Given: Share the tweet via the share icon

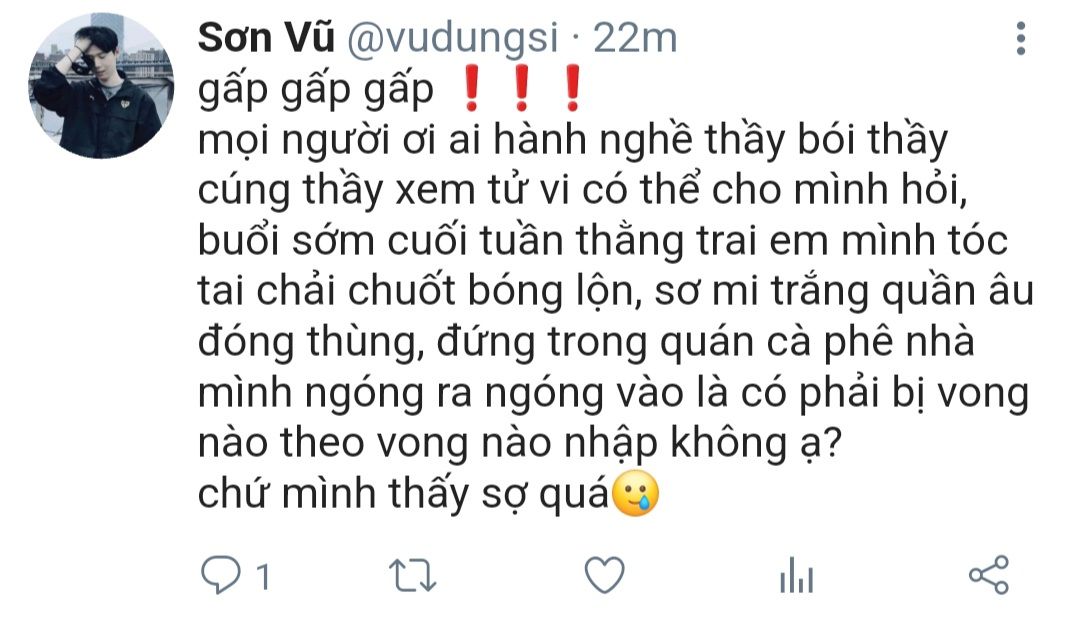Looking at the screenshot, I should pos(988,574).
